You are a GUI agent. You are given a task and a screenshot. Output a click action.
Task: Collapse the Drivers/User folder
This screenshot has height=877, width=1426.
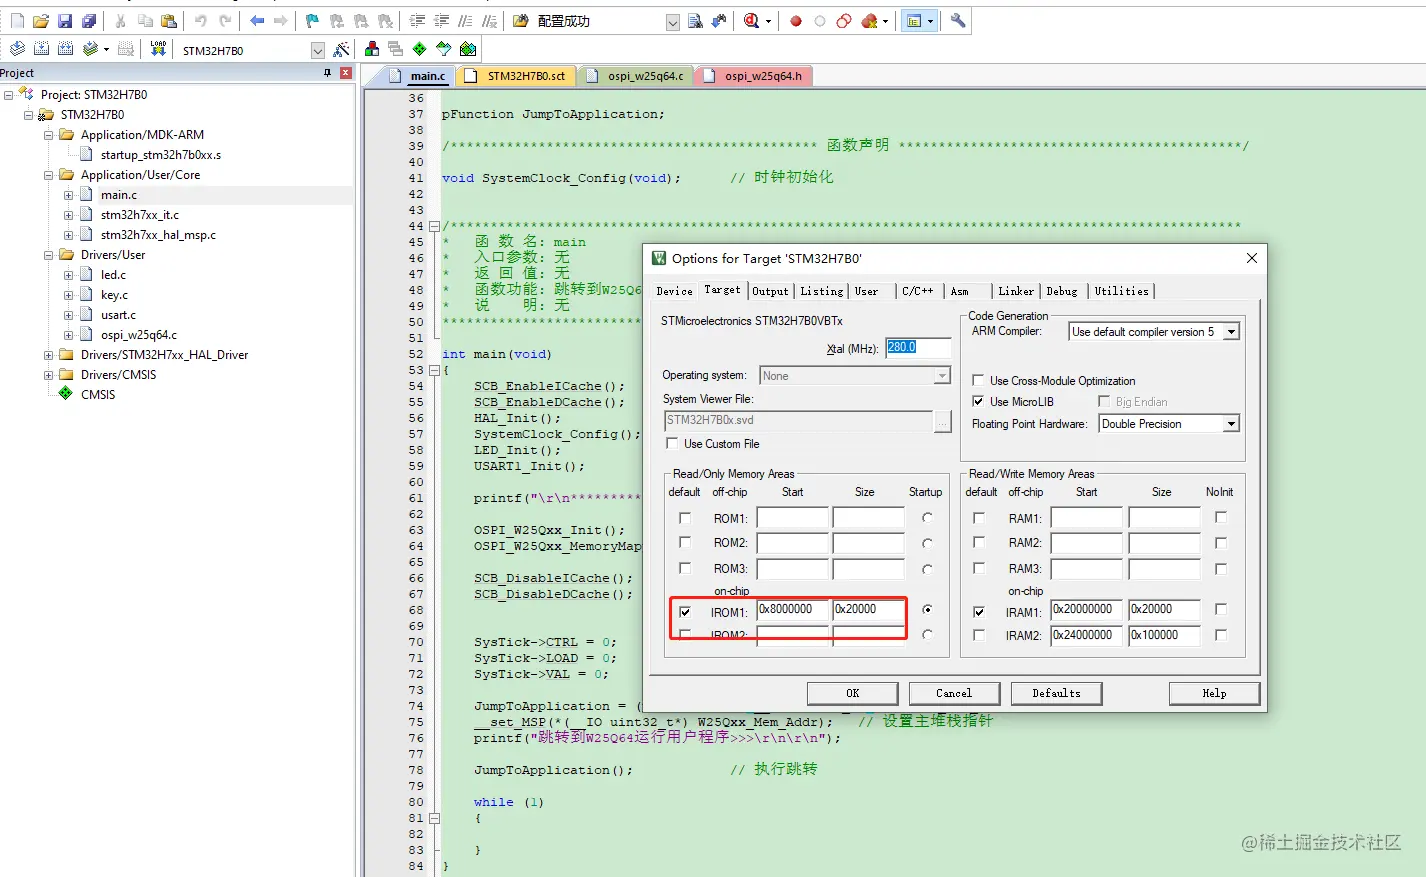coord(48,255)
